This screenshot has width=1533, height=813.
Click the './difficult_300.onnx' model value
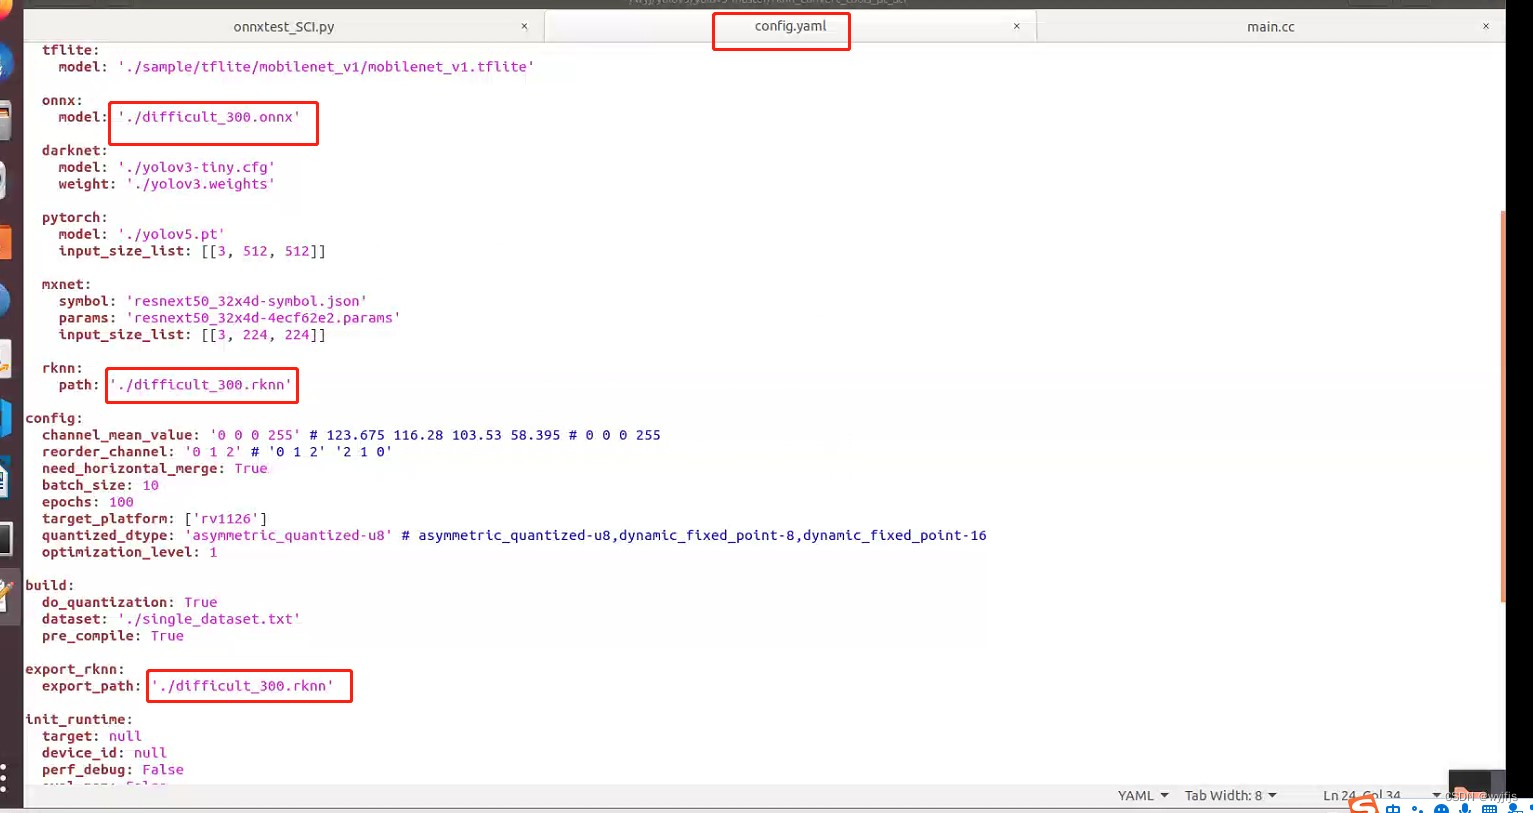pyautogui.click(x=209, y=117)
